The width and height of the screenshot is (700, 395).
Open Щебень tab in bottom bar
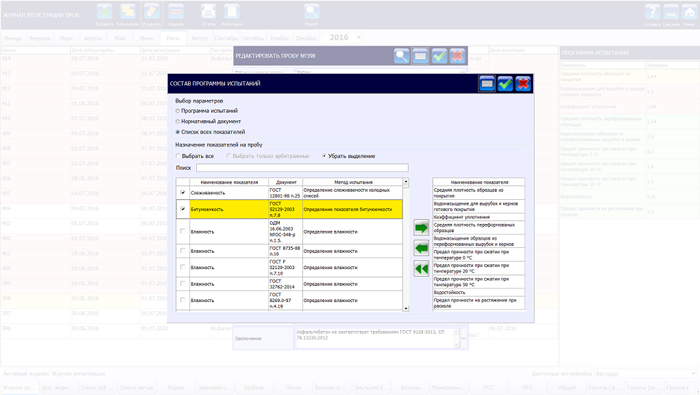coord(254,387)
